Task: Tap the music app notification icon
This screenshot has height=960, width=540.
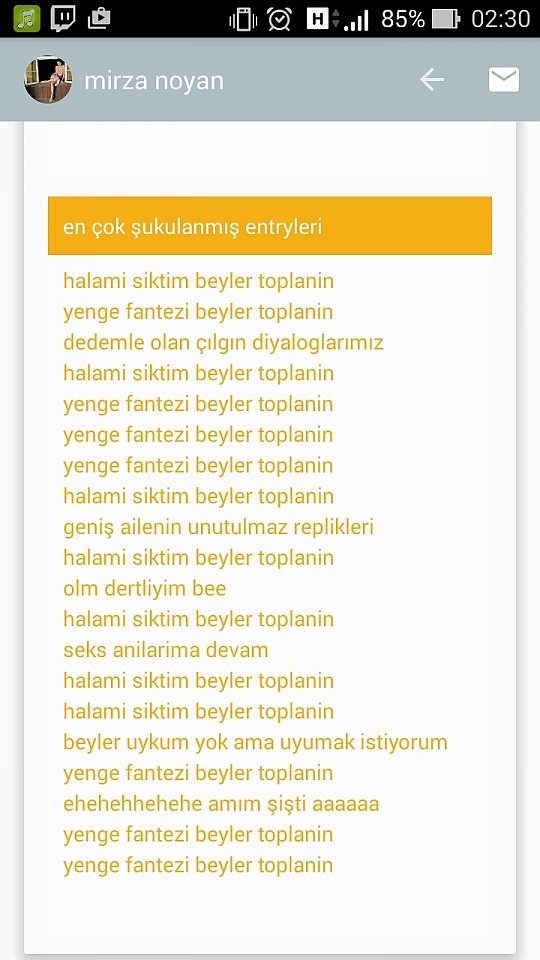Action: coord(26,19)
